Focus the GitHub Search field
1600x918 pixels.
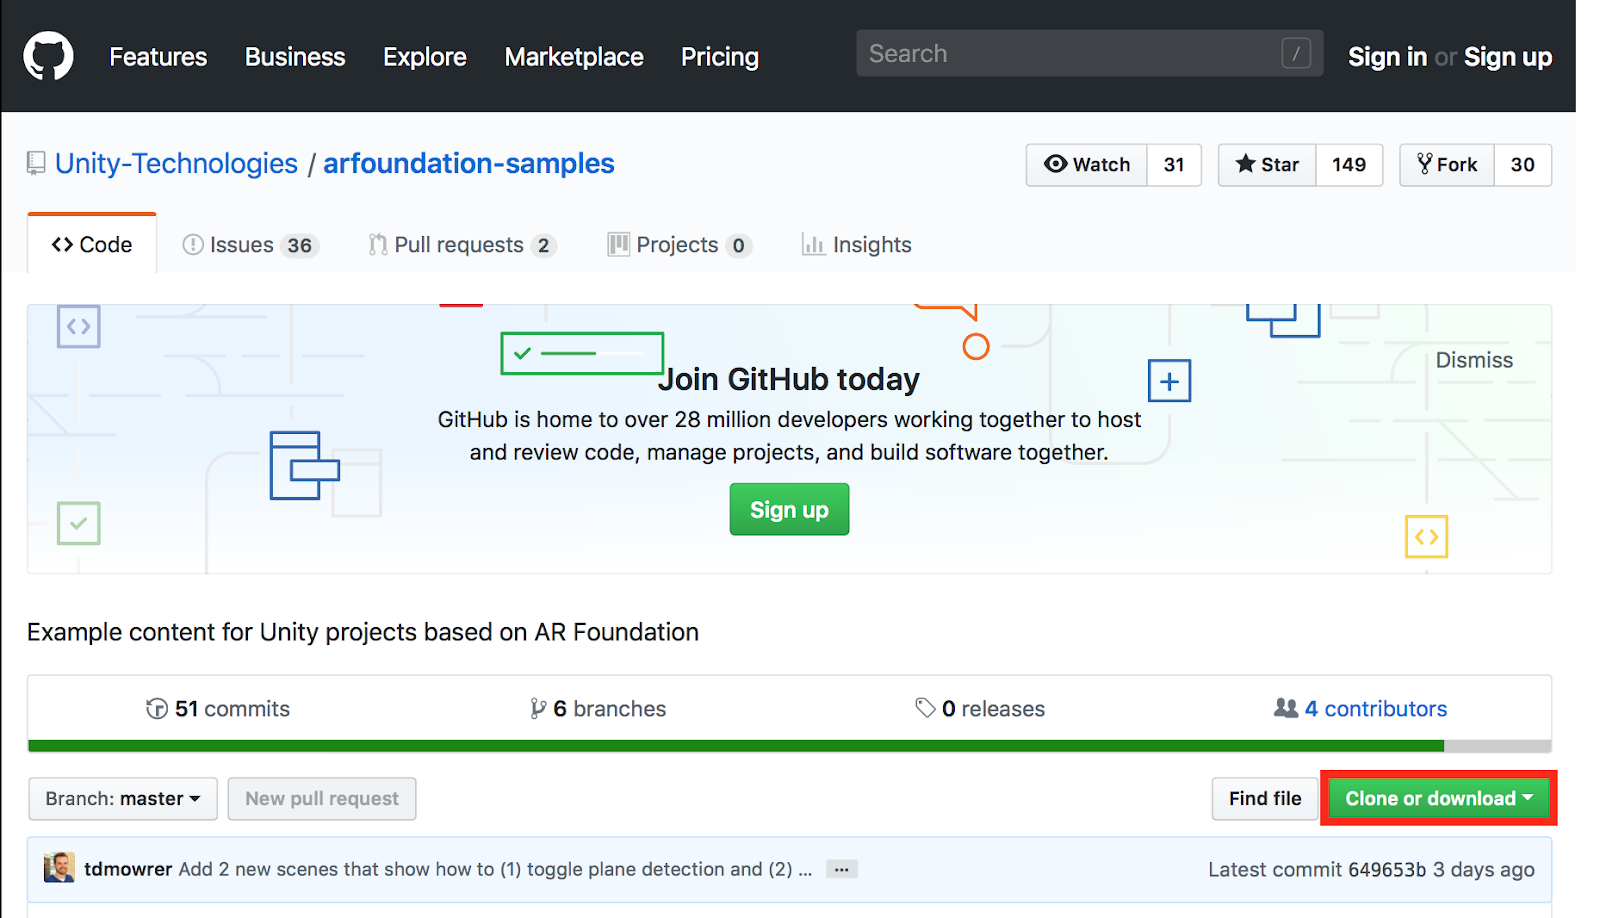tap(1089, 53)
